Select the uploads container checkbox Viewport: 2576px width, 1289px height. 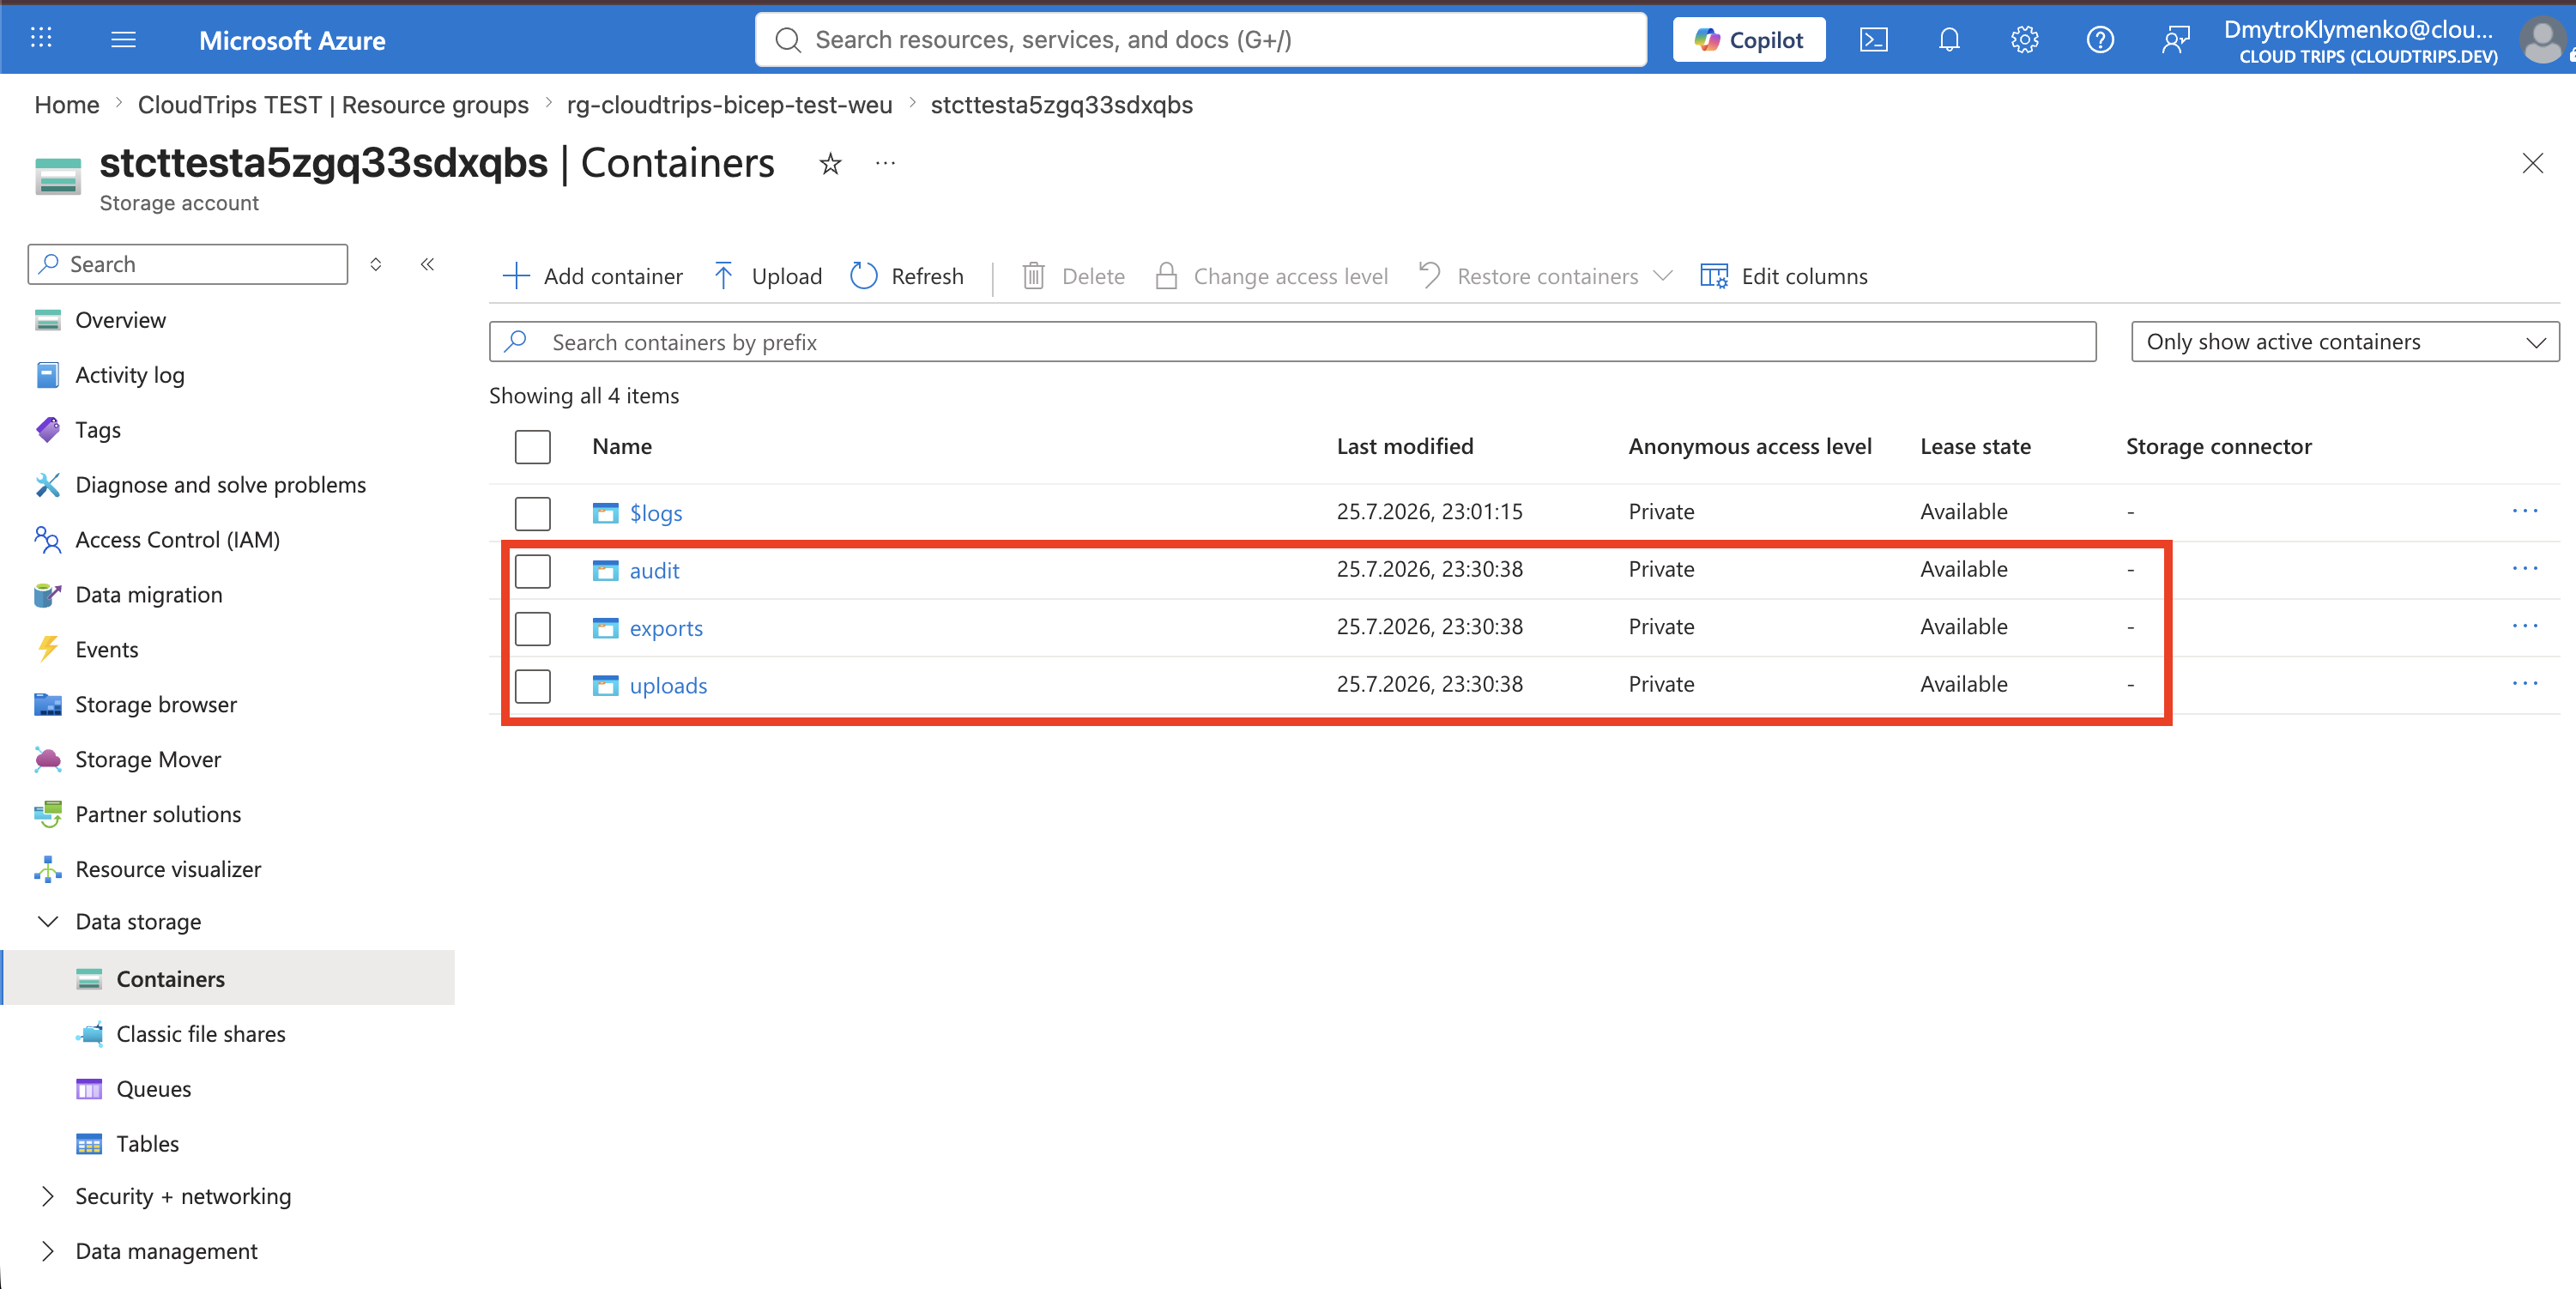[533, 686]
